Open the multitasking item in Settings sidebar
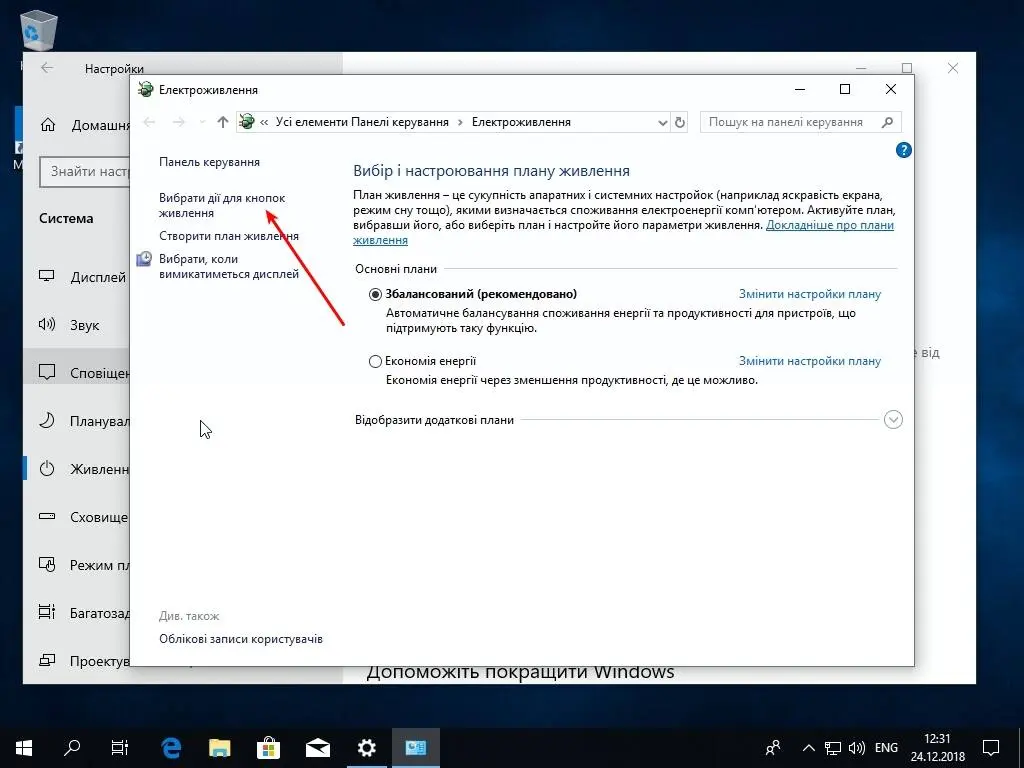1024x768 pixels. [x=77, y=613]
